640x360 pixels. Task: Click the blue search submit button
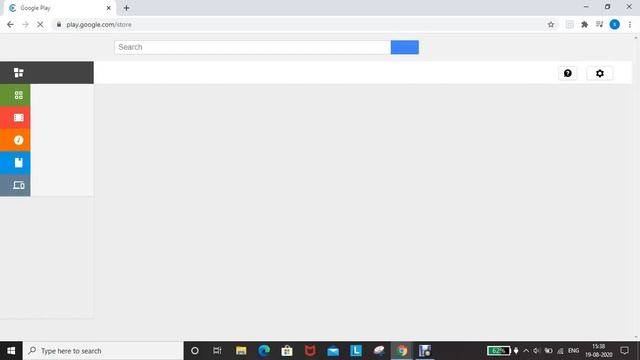pyautogui.click(x=404, y=47)
